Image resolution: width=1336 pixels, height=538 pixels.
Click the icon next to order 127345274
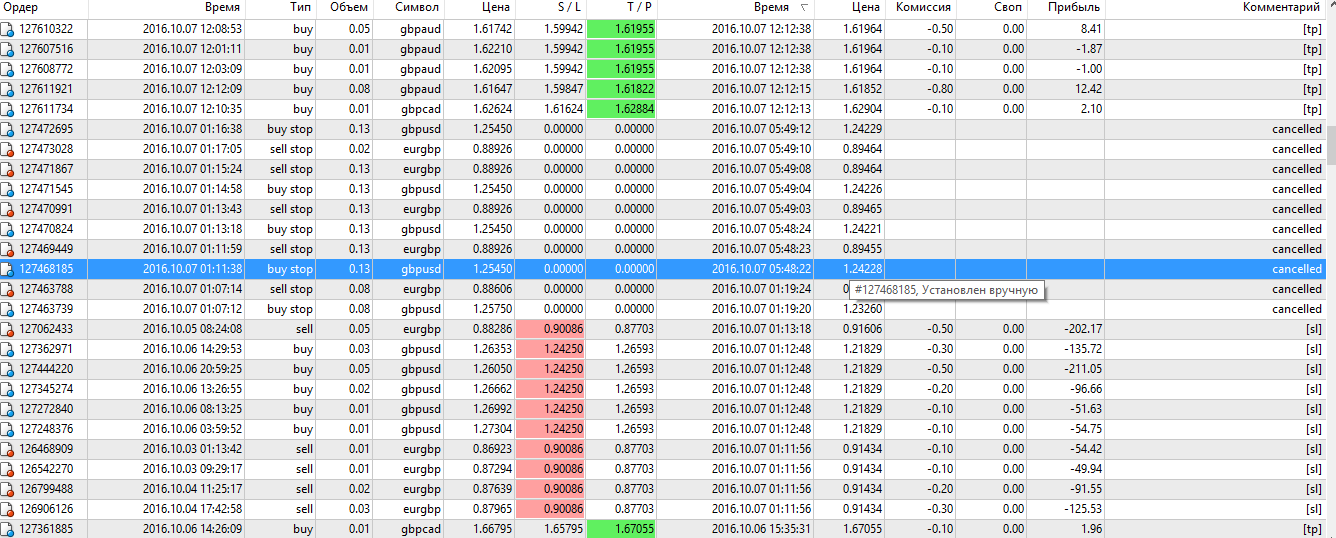(x=8, y=389)
